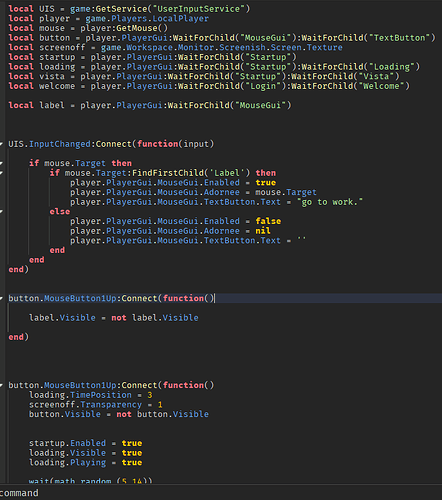This screenshot has width=442, height=500.
Task: Click the partially visible wait(math.random) line
Action: point(91,481)
